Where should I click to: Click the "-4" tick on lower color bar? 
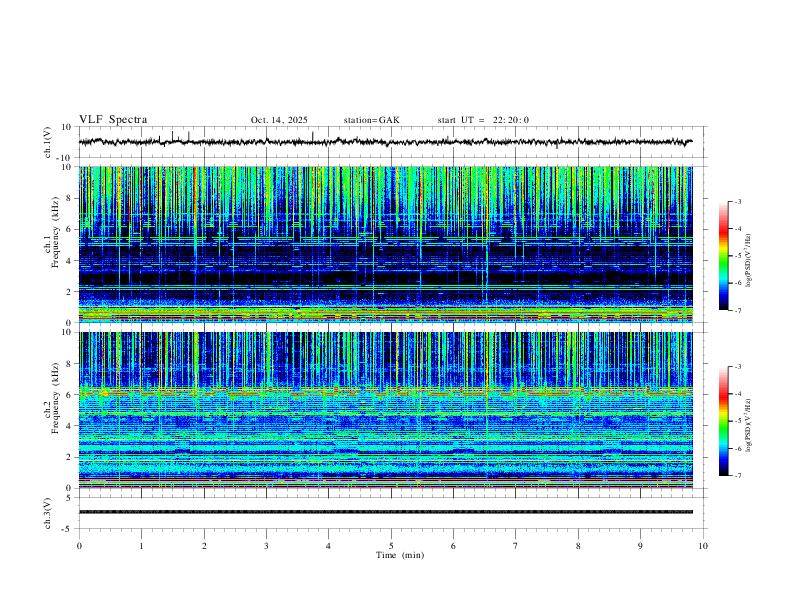(x=737, y=394)
